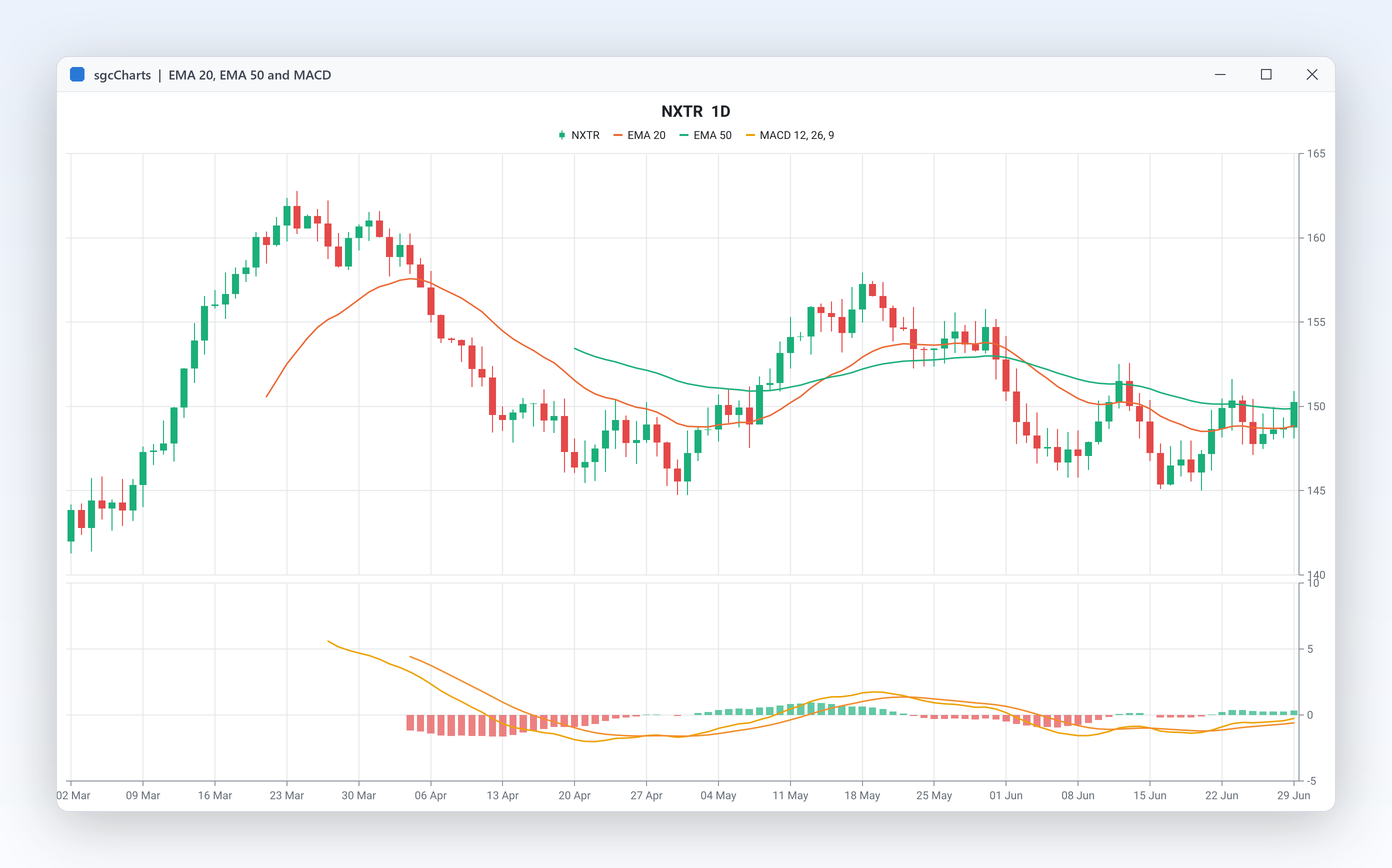Toggle the MACD 12, 26, 9 legend entry
The height and width of the screenshot is (868, 1392).
(790, 135)
